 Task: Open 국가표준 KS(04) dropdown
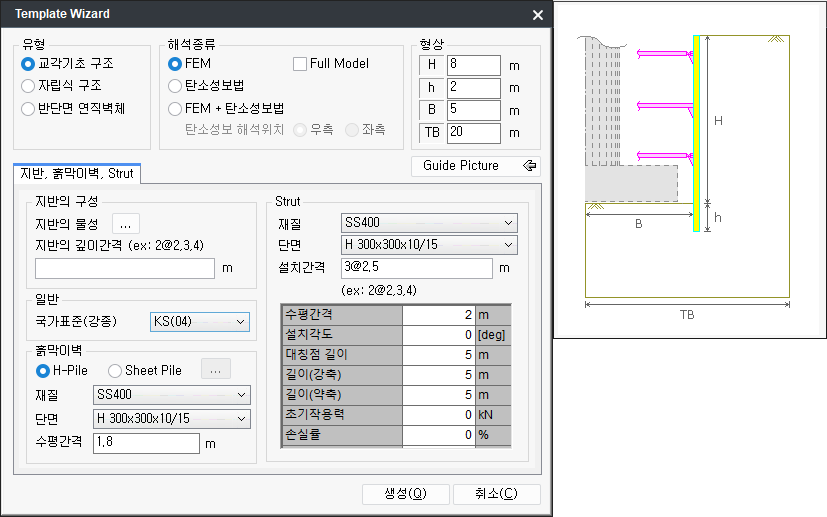(x=198, y=321)
